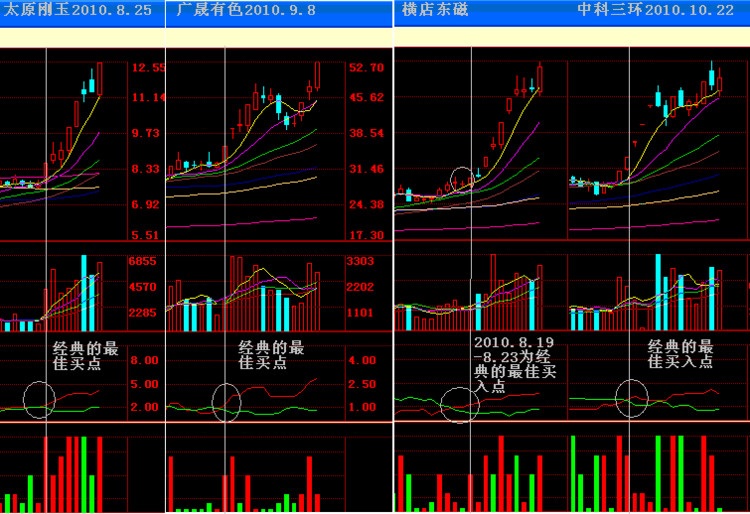Click 经典的最佳买入点 note on the 中科三环 chart

(680, 354)
